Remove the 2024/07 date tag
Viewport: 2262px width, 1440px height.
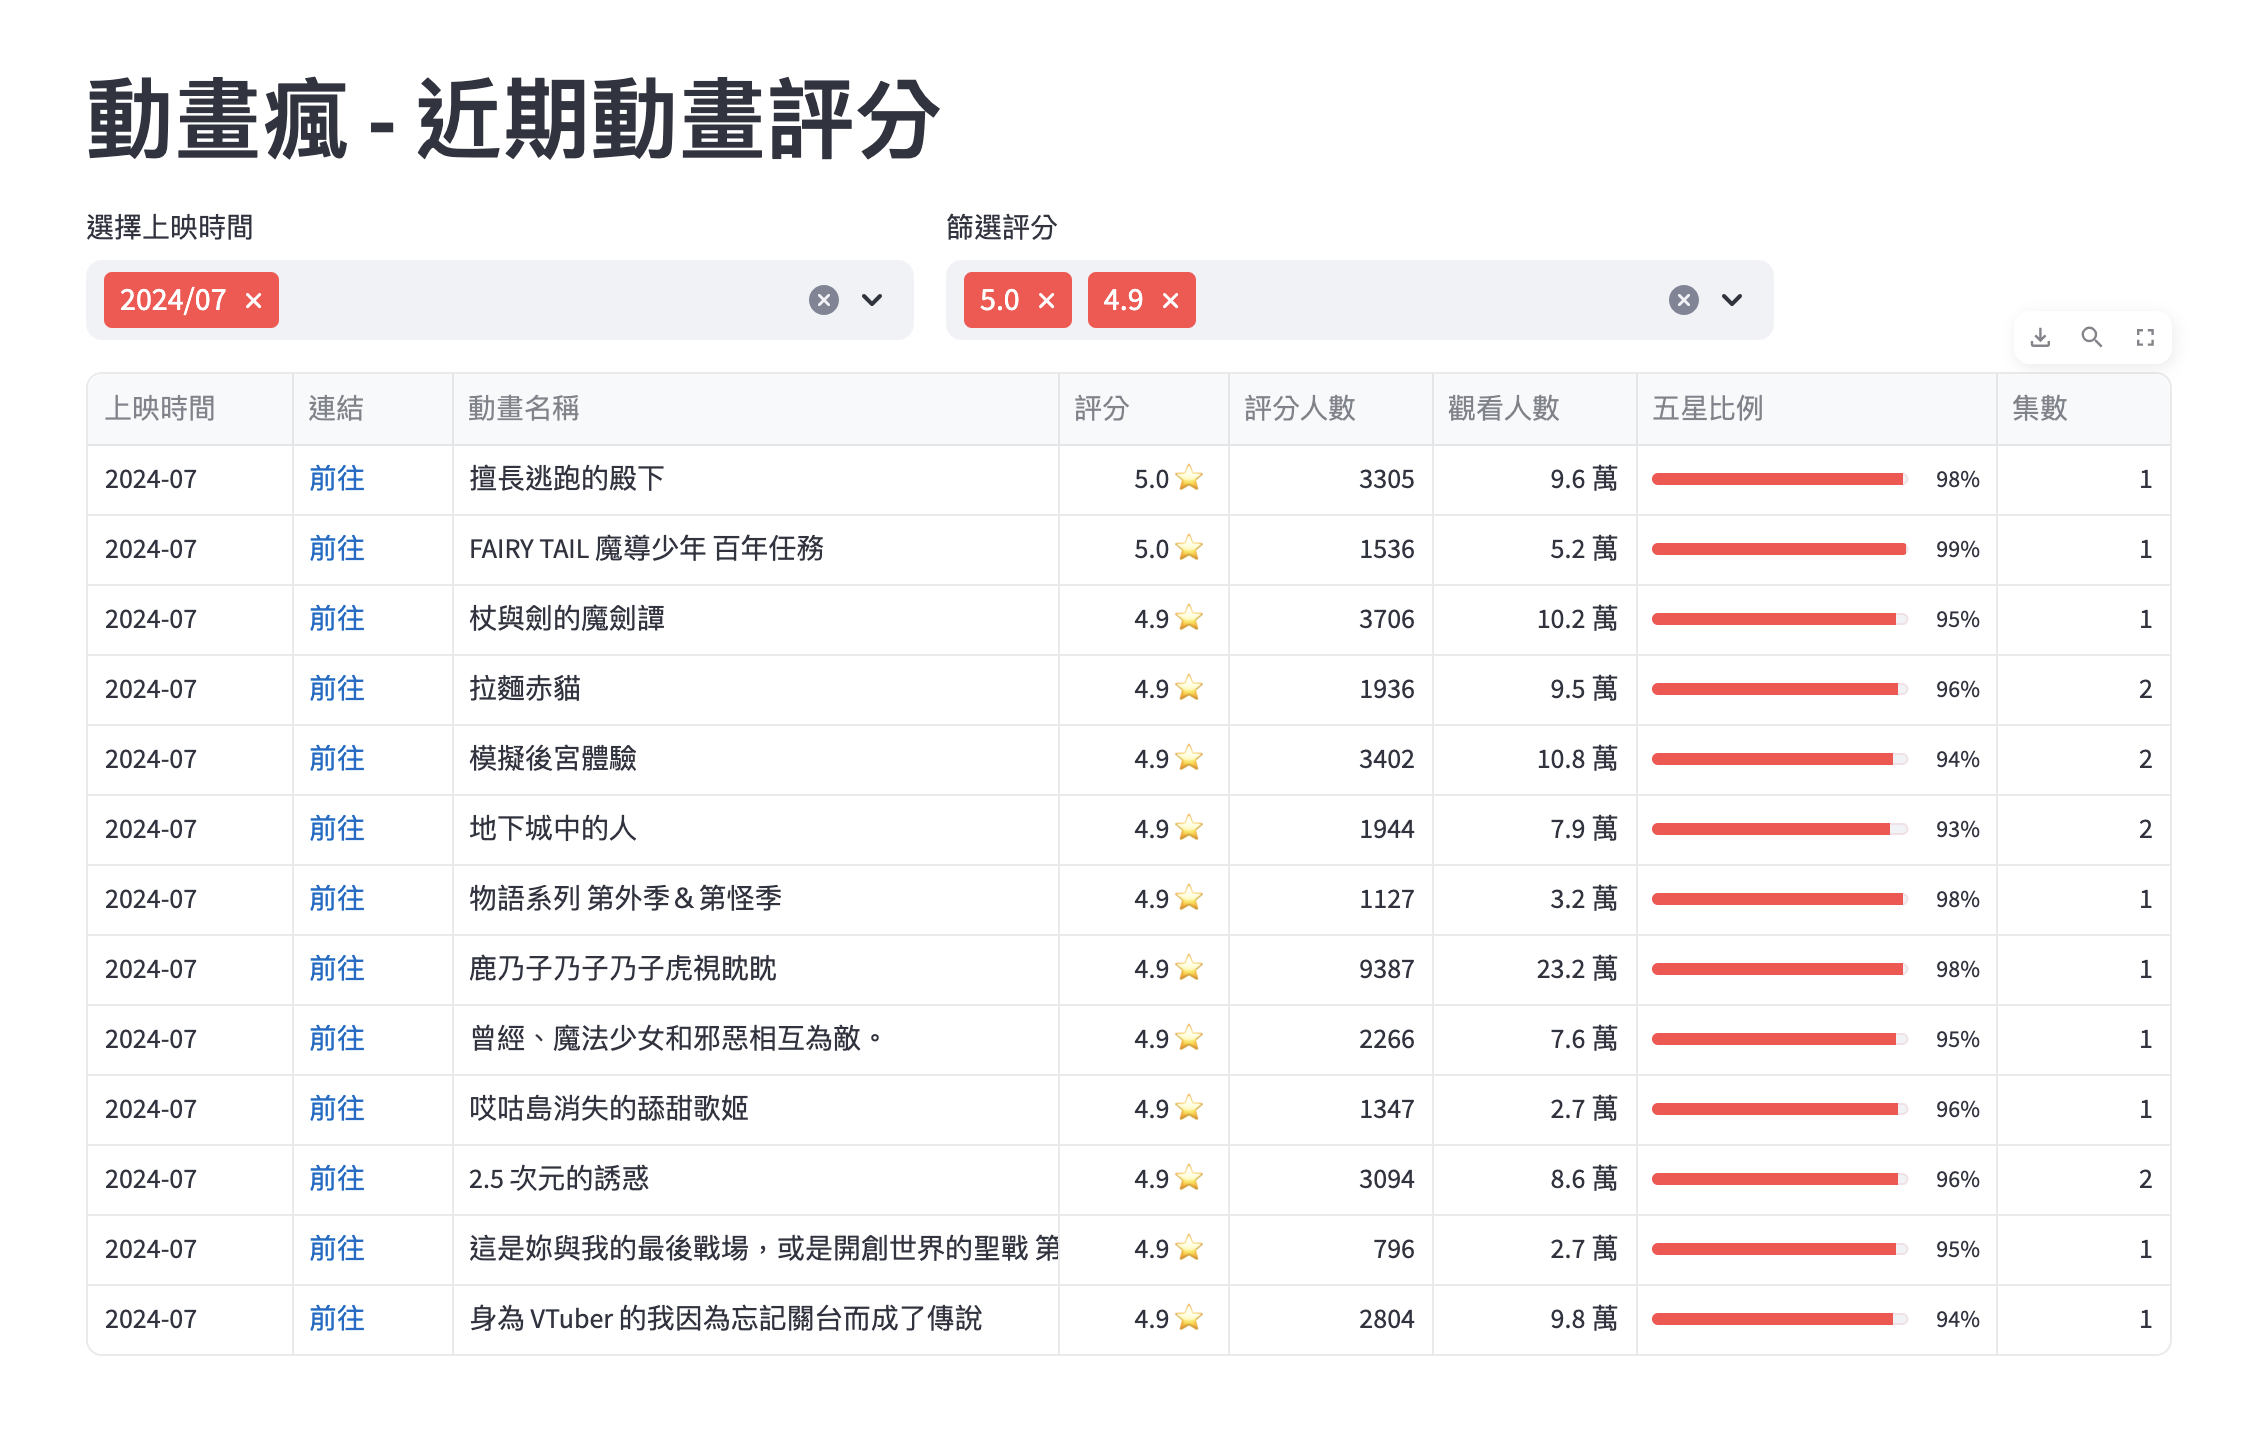254,301
